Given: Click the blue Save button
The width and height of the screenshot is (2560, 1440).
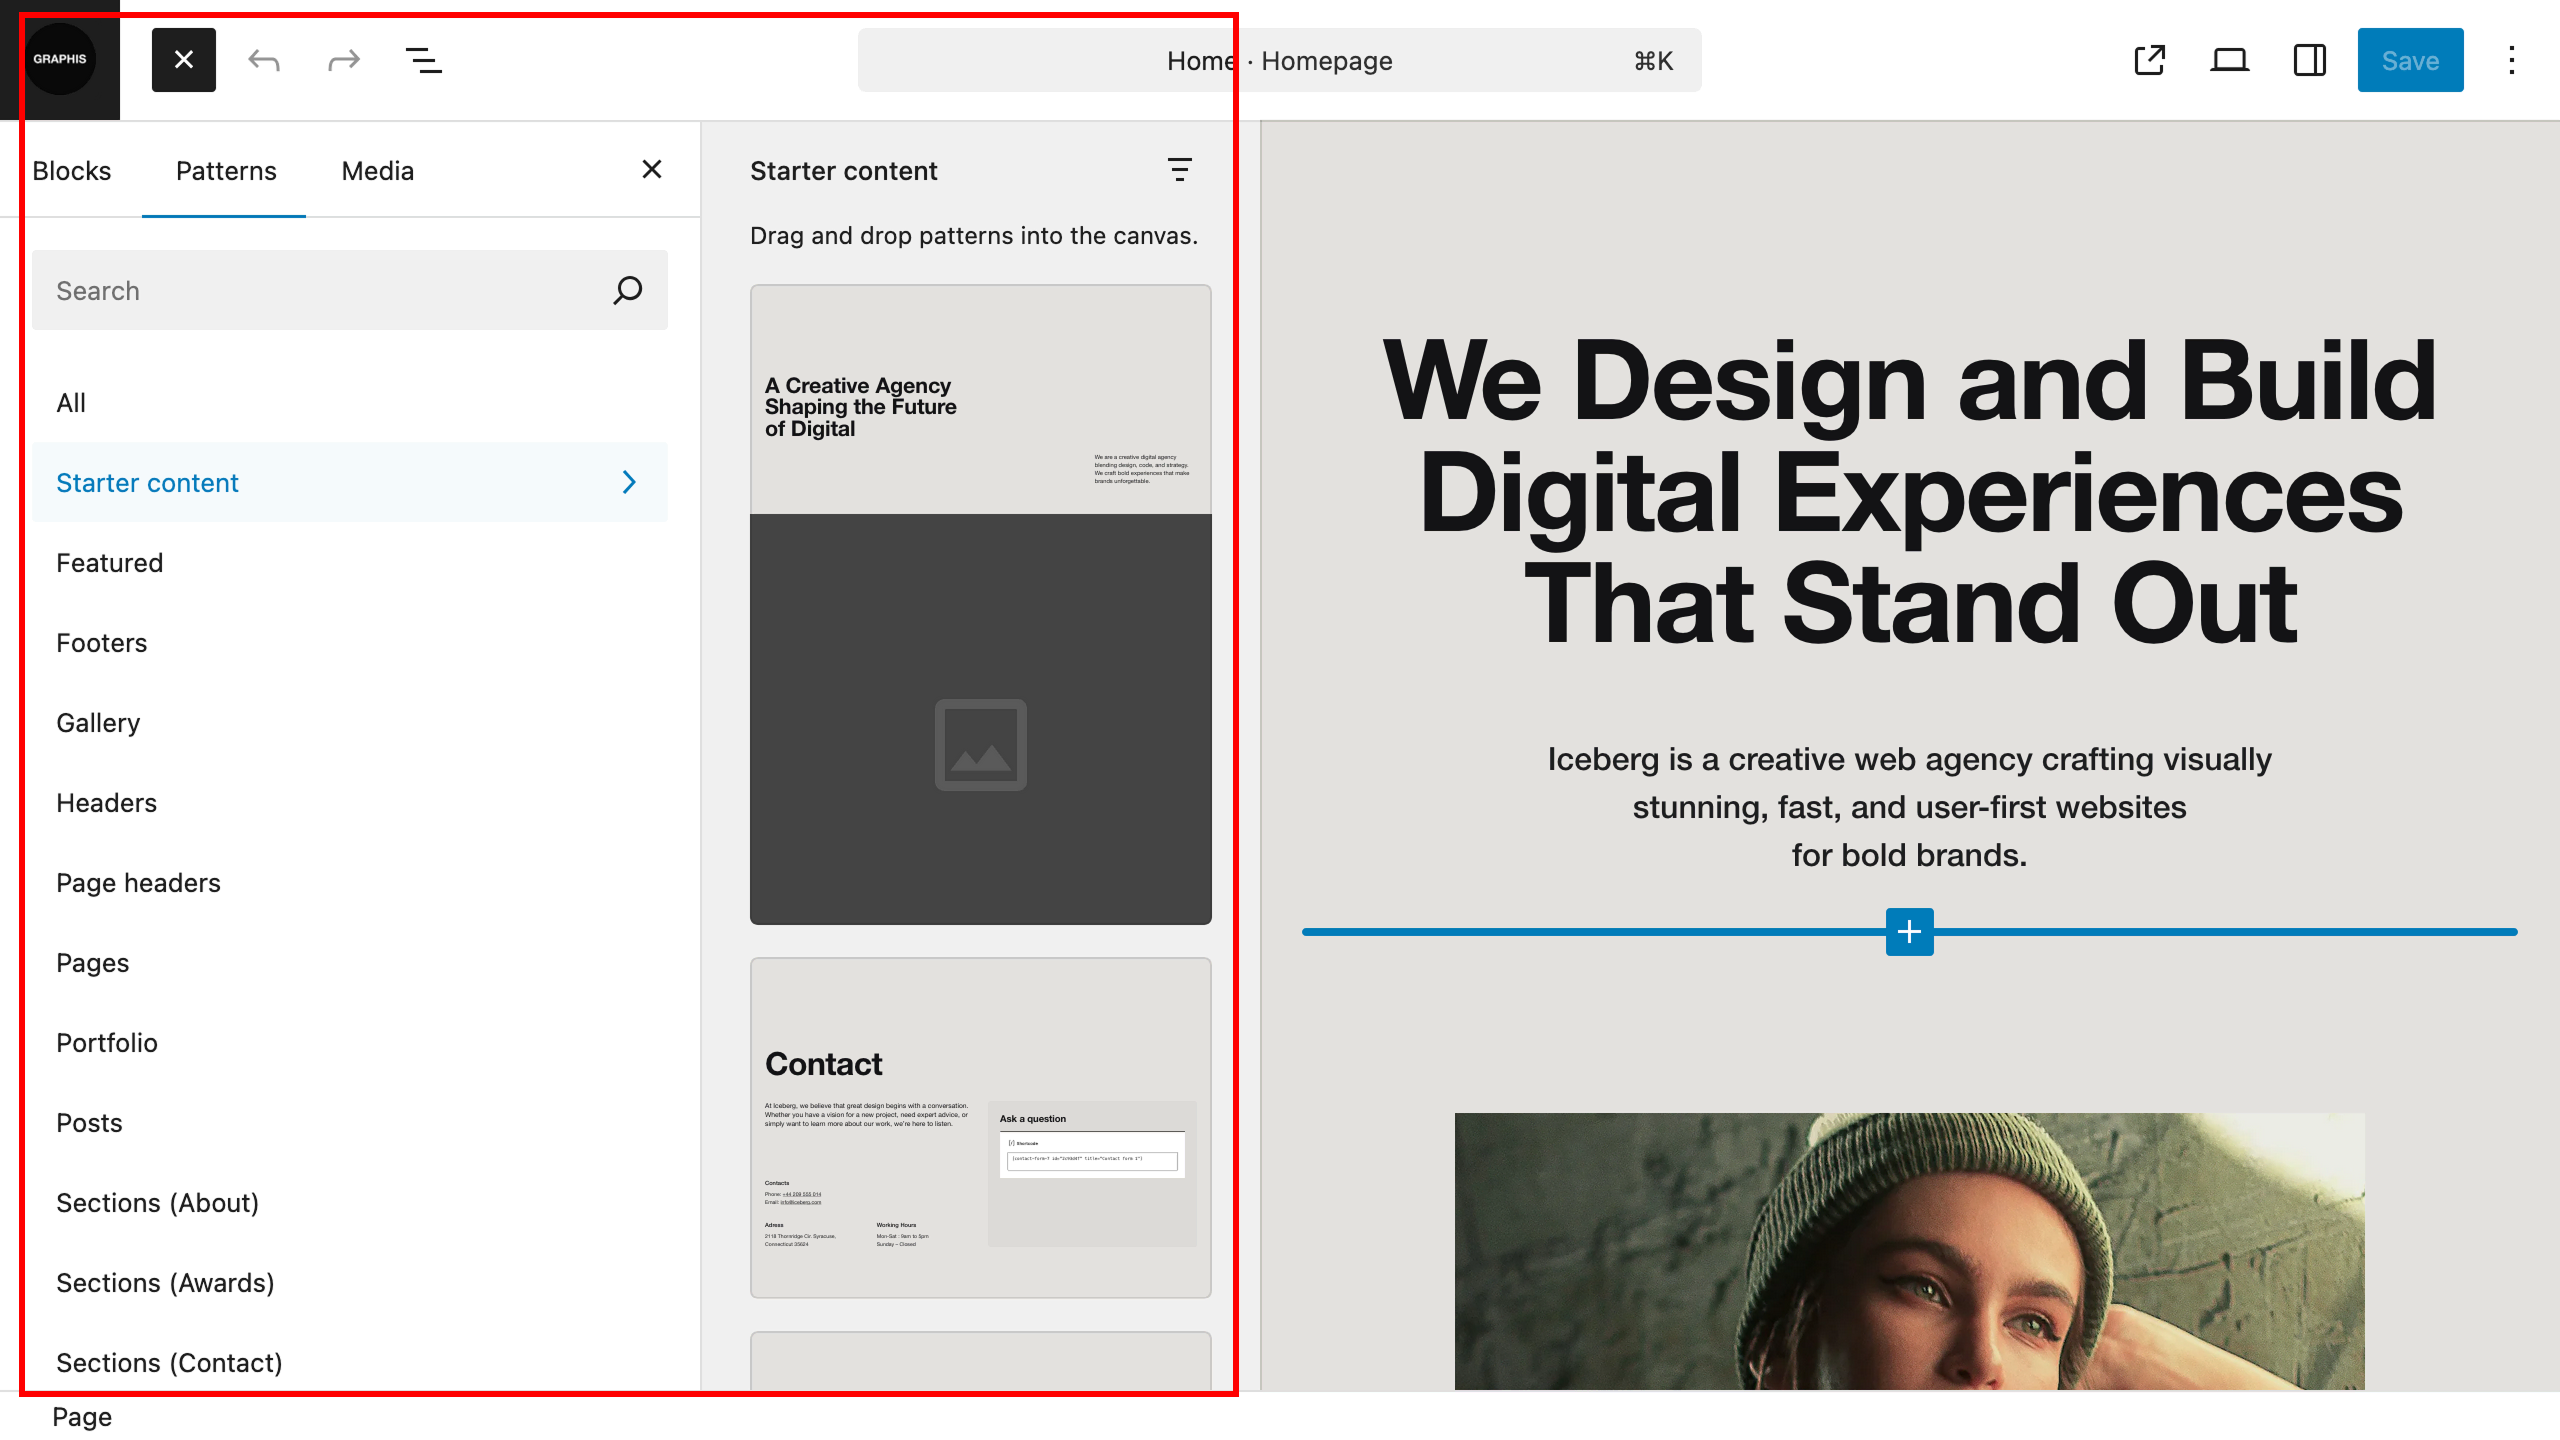Looking at the screenshot, I should 2410,60.
